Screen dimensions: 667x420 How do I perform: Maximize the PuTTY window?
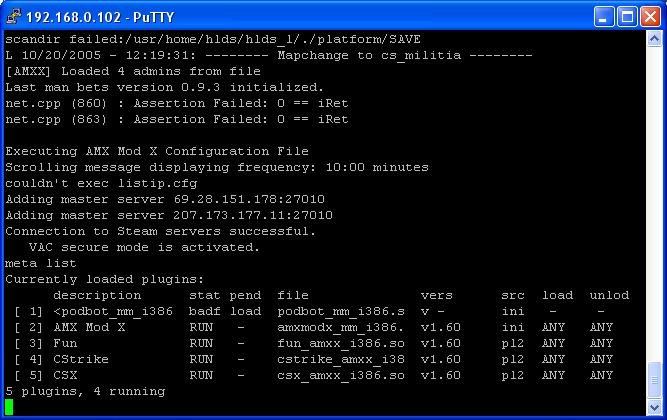pos(627,17)
